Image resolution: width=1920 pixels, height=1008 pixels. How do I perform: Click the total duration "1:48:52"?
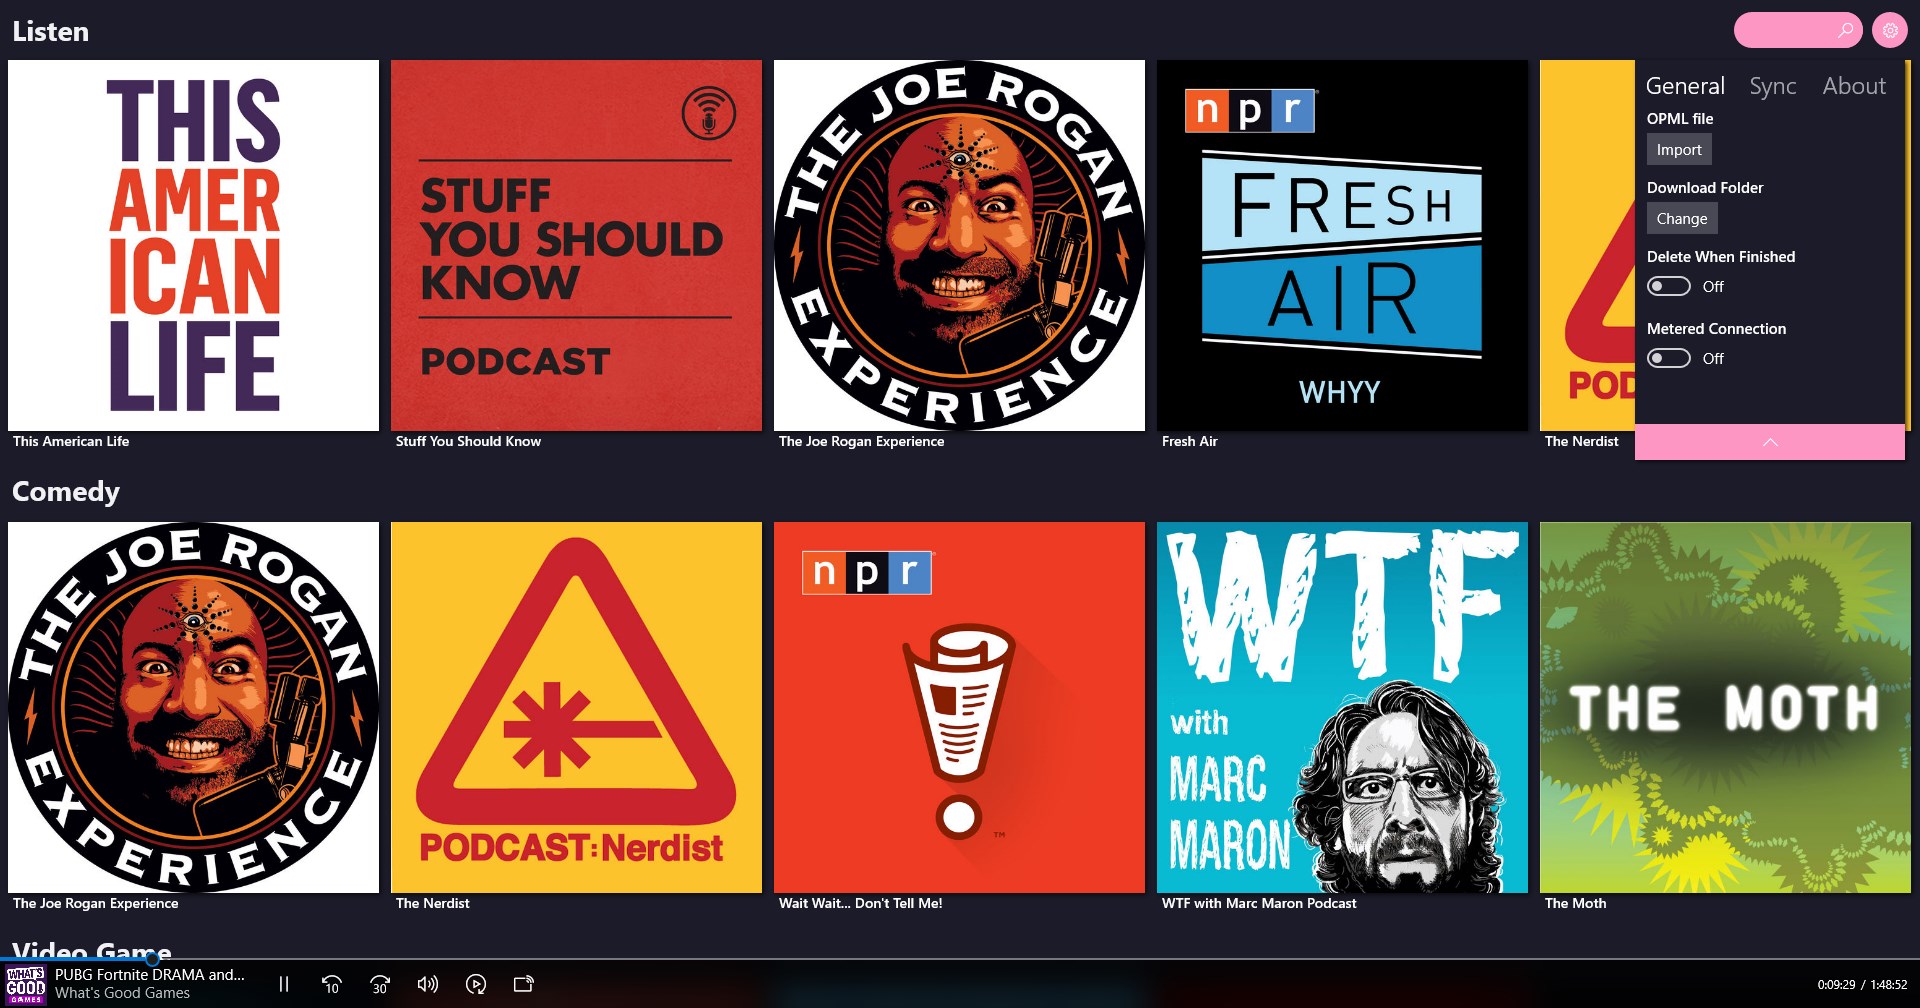click(1889, 985)
